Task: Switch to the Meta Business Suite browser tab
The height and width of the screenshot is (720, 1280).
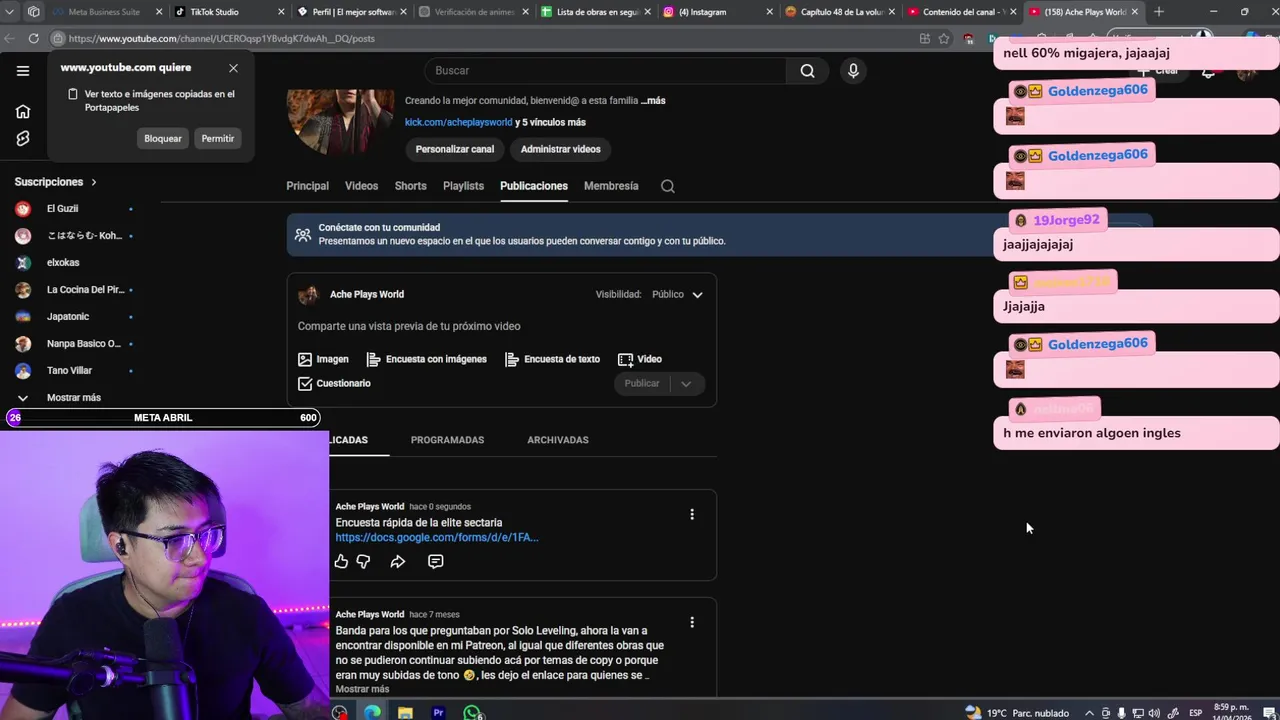Action: coord(106,12)
